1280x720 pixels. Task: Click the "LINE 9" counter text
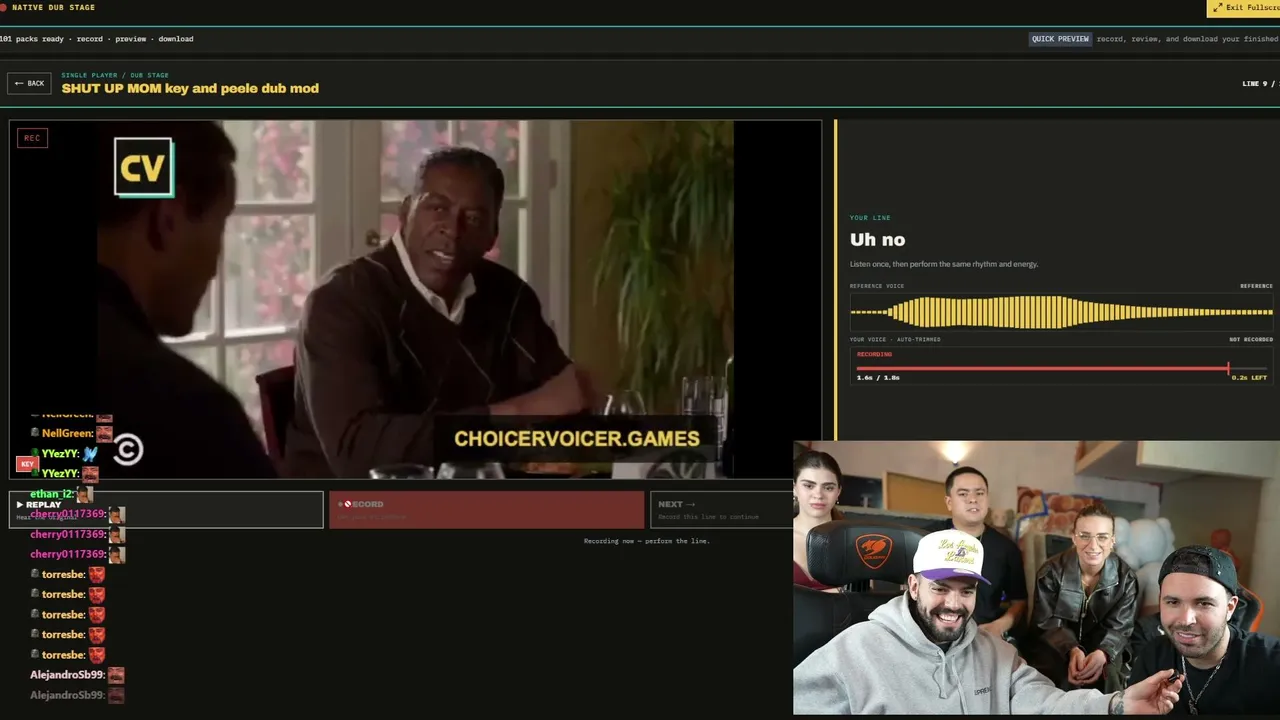[x=1254, y=84]
